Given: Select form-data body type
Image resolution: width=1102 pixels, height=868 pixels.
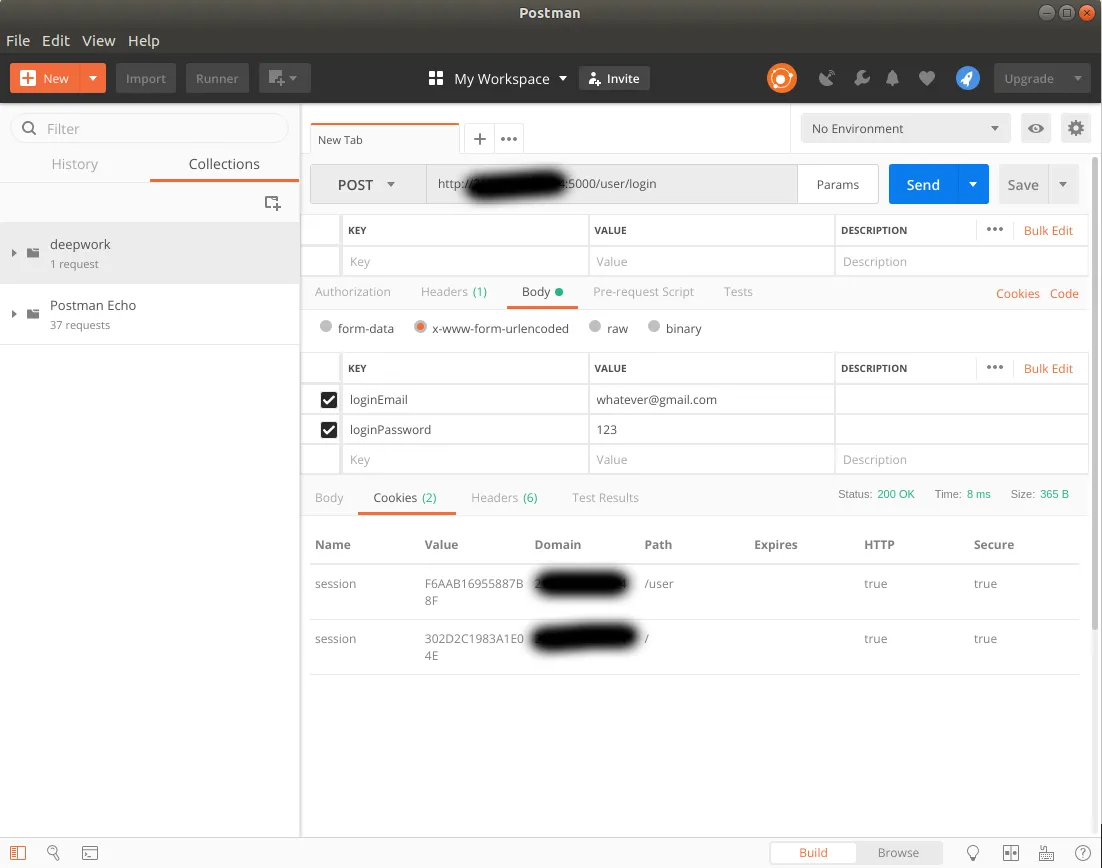Looking at the screenshot, I should click(325, 327).
